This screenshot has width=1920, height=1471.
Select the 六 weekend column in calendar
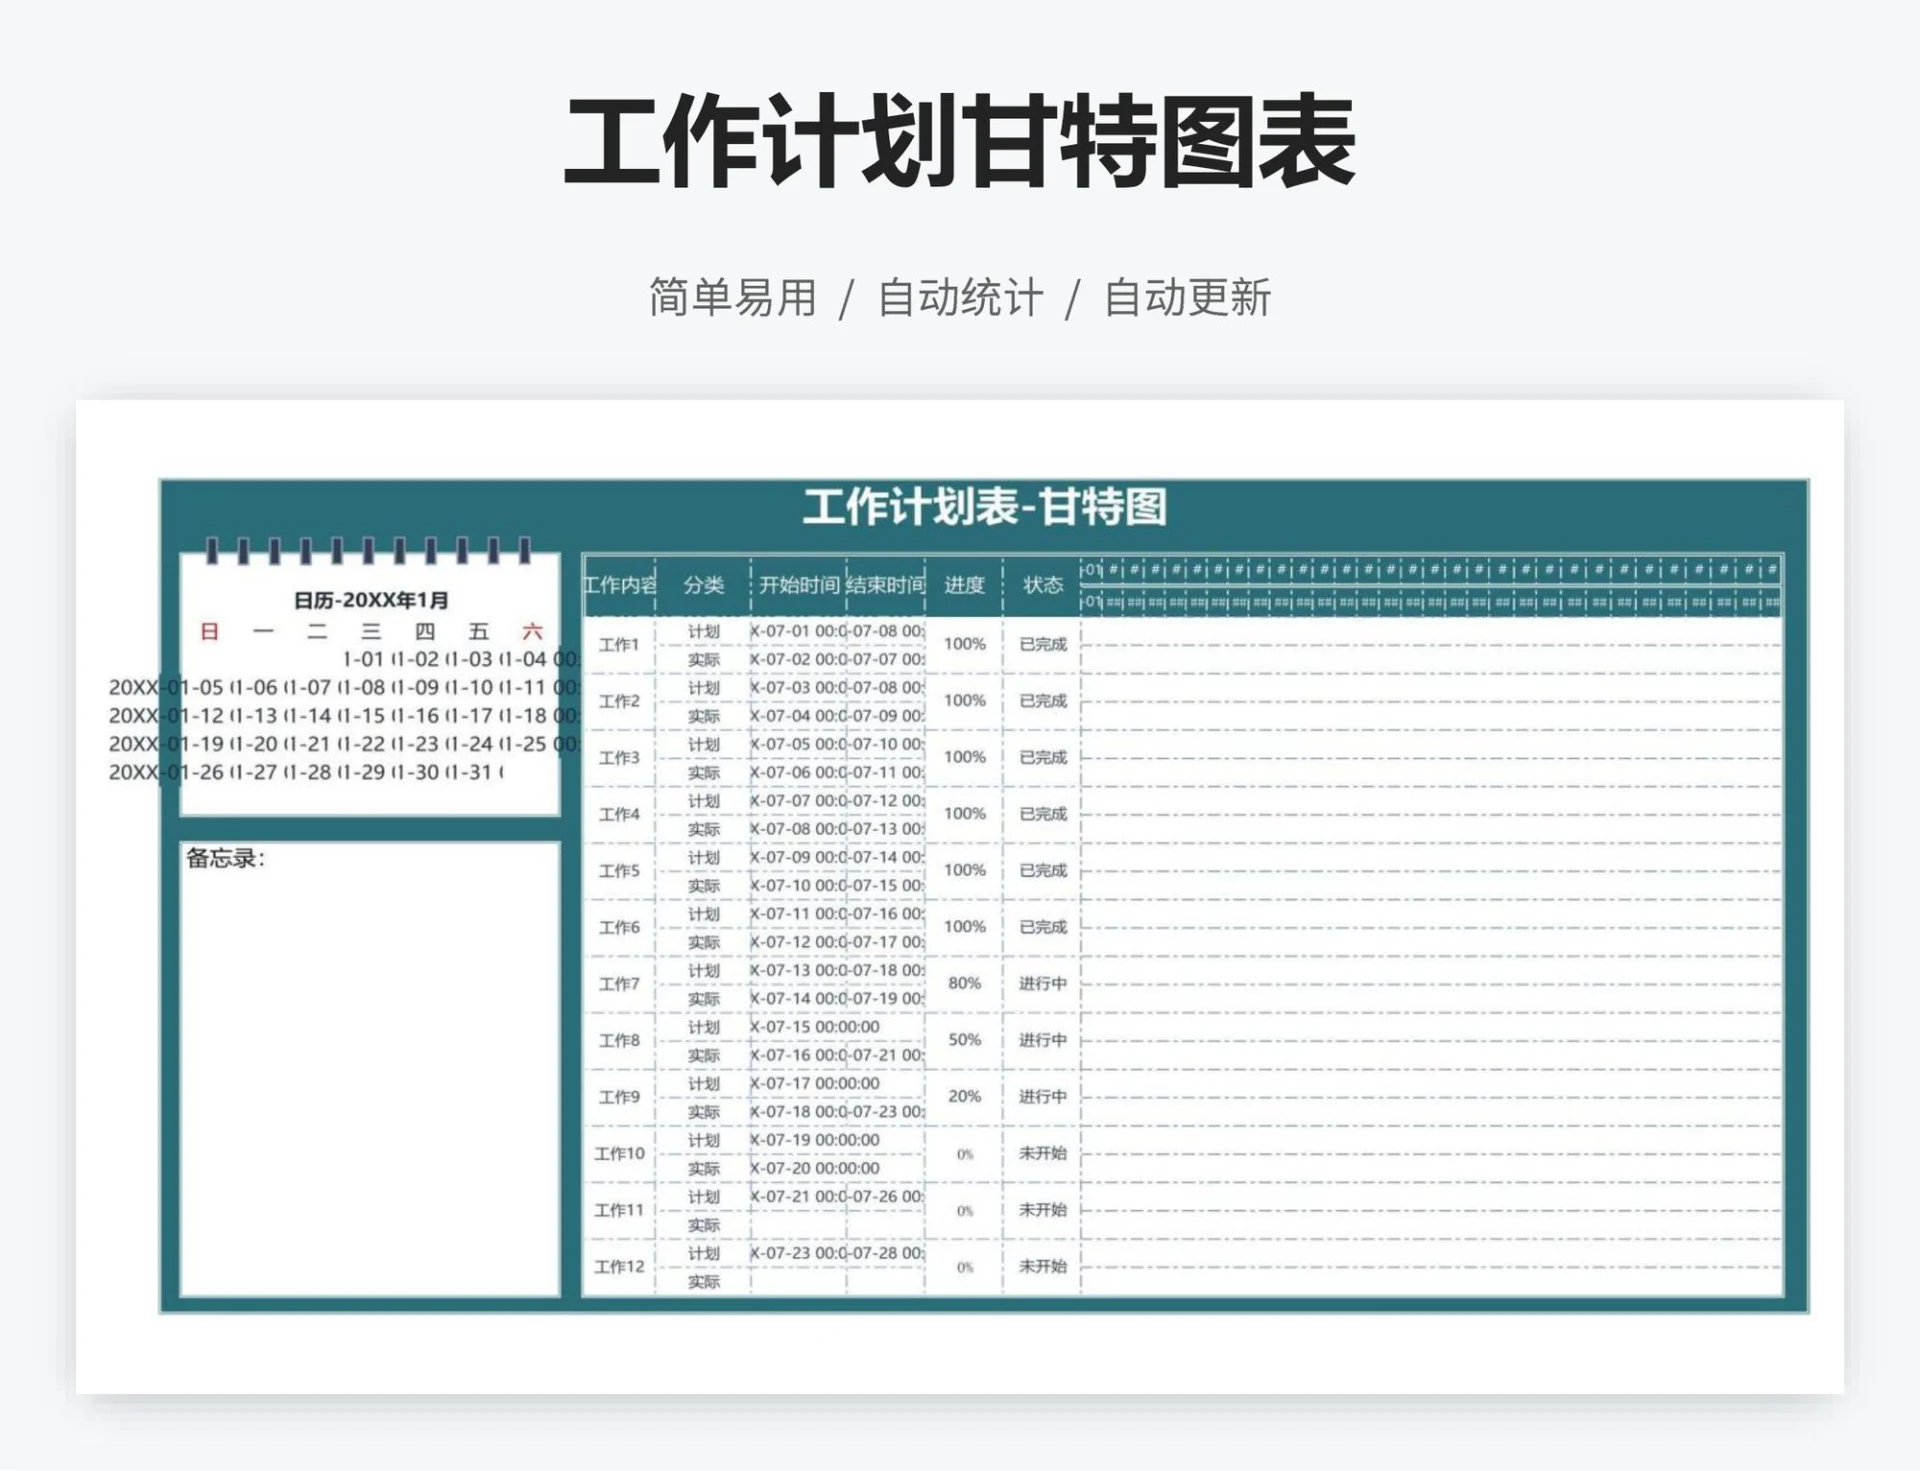tap(534, 631)
